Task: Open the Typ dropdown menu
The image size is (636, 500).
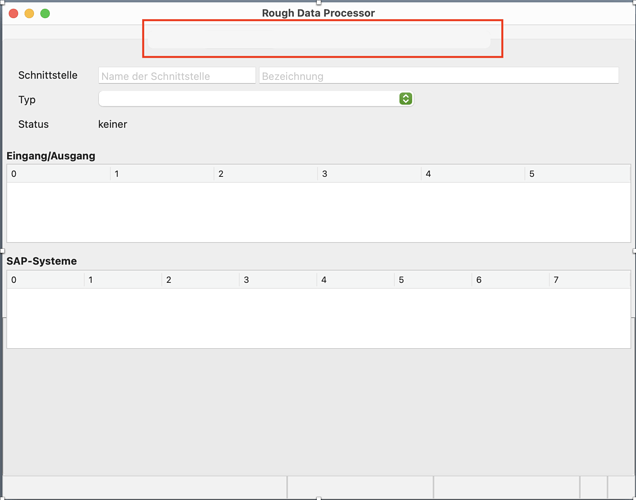Action: click(x=256, y=99)
